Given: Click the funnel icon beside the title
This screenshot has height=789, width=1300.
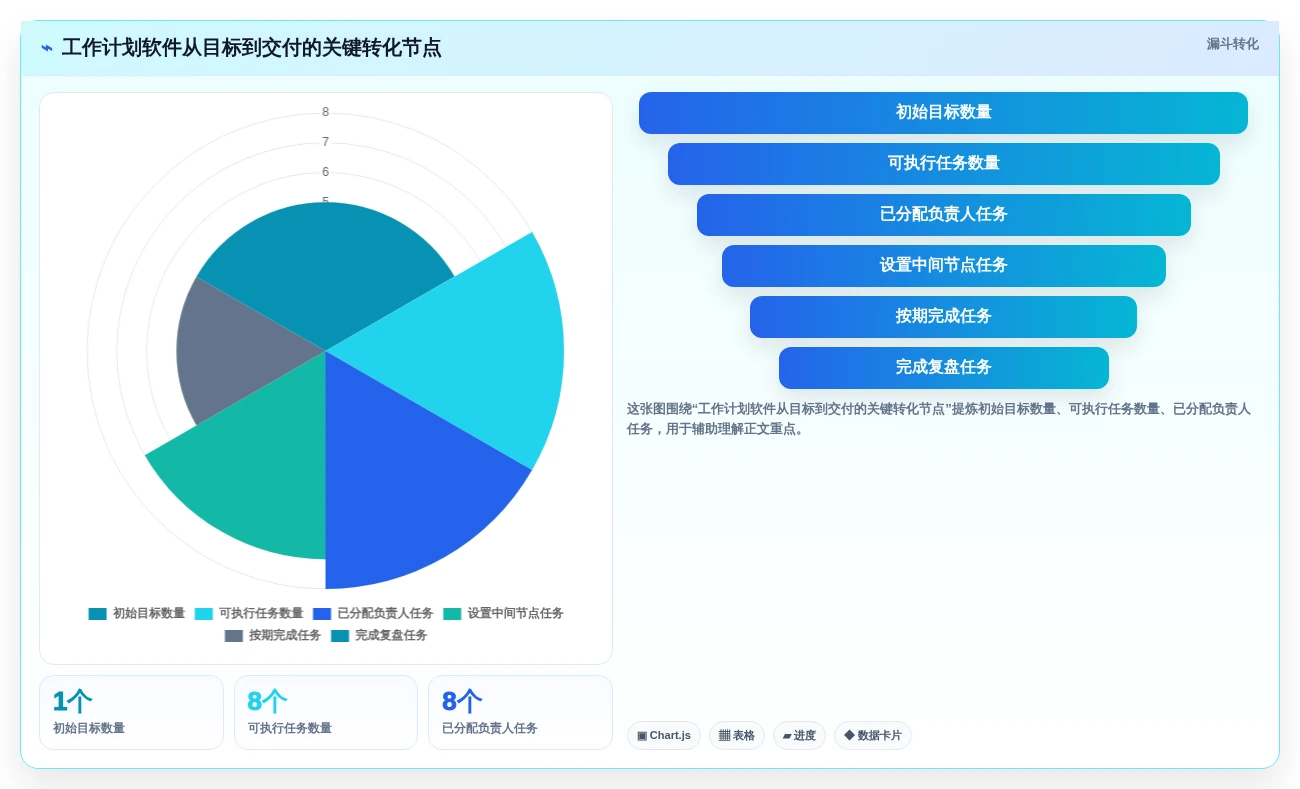Looking at the screenshot, I should [47, 48].
